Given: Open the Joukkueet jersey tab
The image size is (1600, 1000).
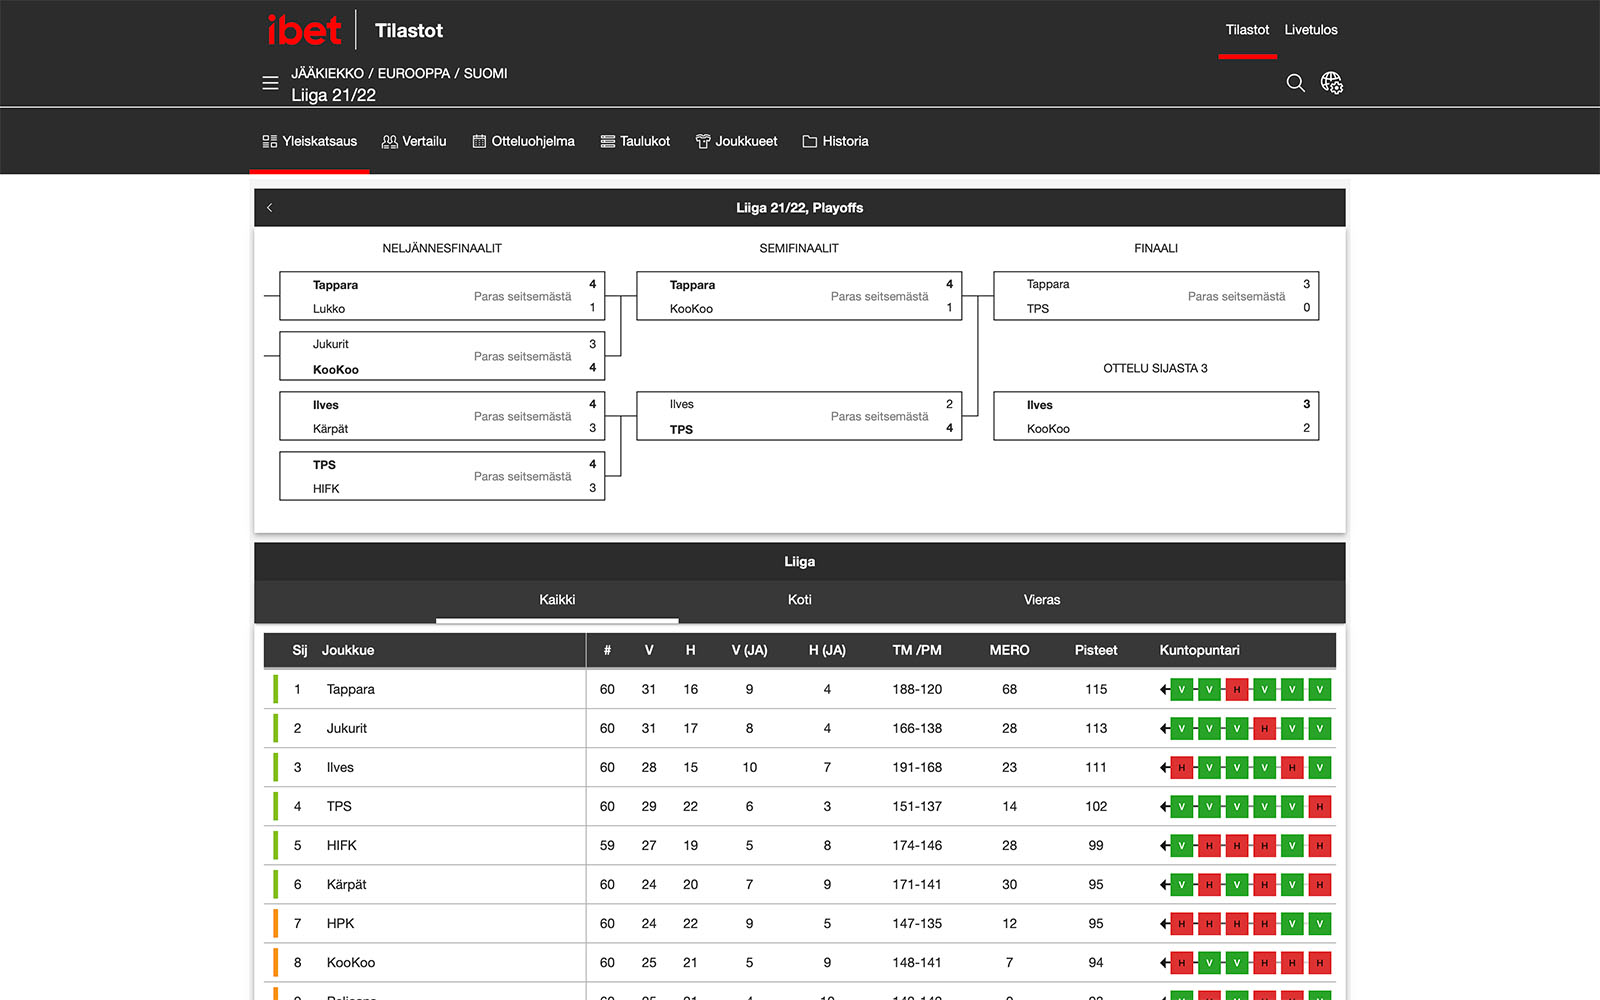Looking at the screenshot, I should coord(736,141).
